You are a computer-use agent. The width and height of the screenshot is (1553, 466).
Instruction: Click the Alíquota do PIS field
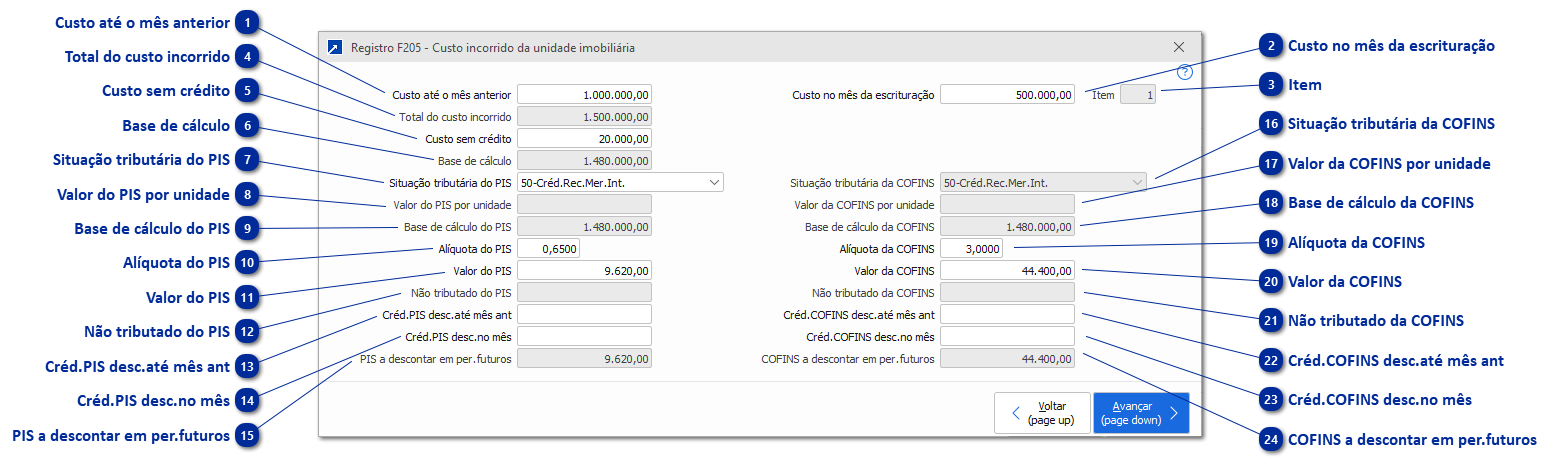click(x=549, y=248)
